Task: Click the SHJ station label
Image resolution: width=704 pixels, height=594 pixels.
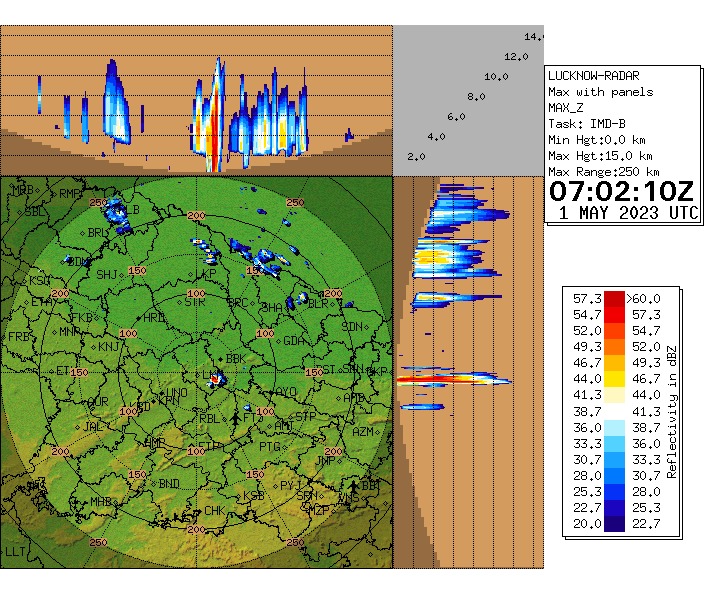Action: tap(107, 274)
